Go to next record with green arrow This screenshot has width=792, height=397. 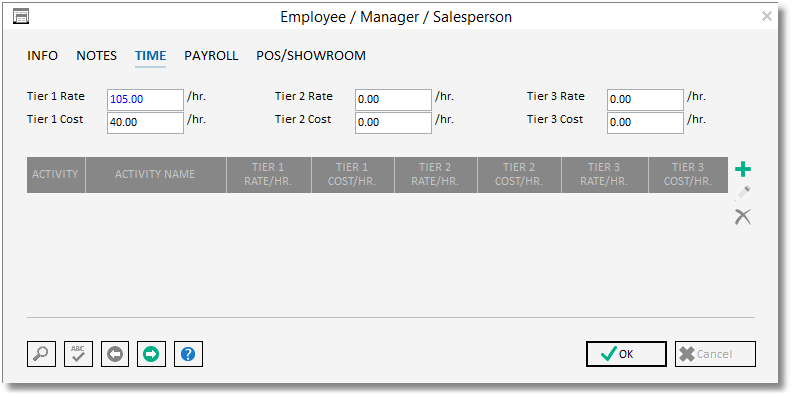pyautogui.click(x=152, y=354)
